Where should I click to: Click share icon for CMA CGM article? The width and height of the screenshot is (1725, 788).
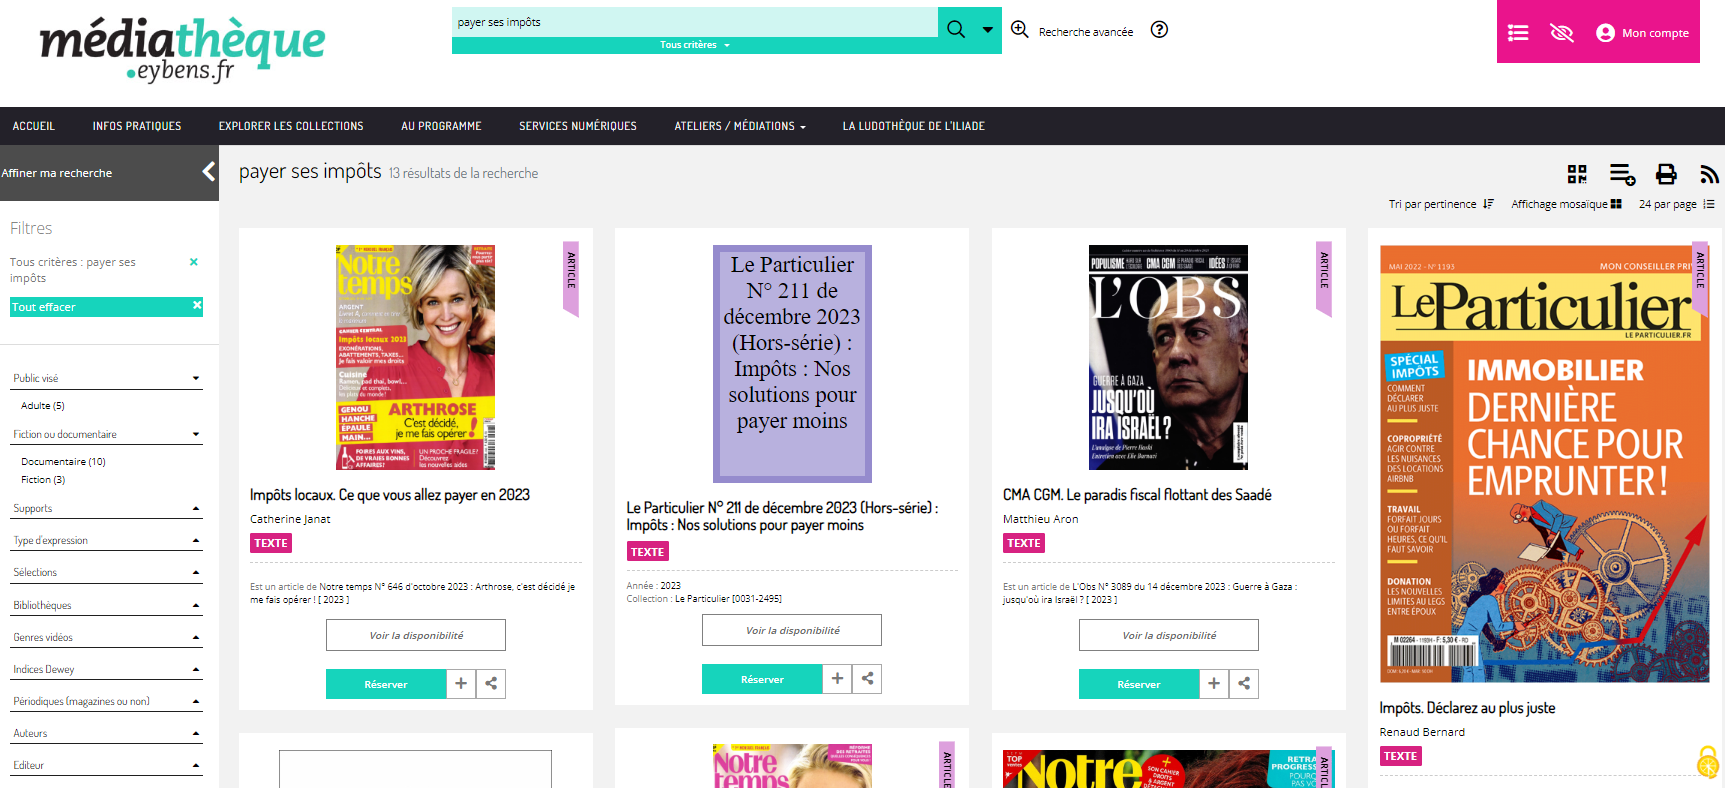pyautogui.click(x=1244, y=684)
